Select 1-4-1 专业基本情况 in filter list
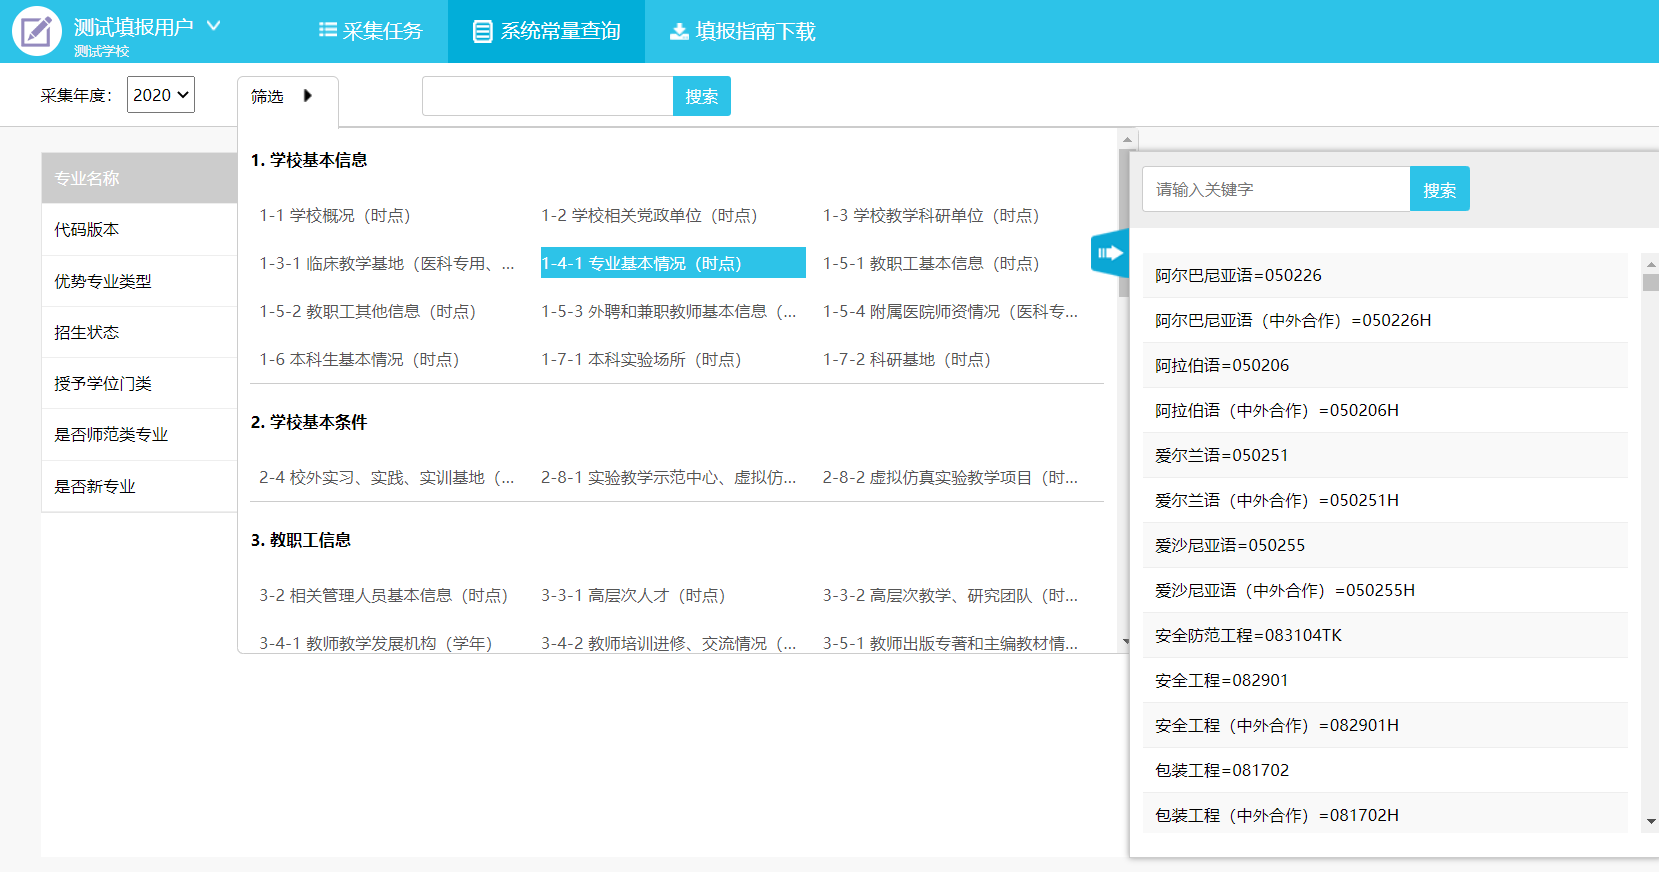The image size is (1659, 872). (x=672, y=263)
